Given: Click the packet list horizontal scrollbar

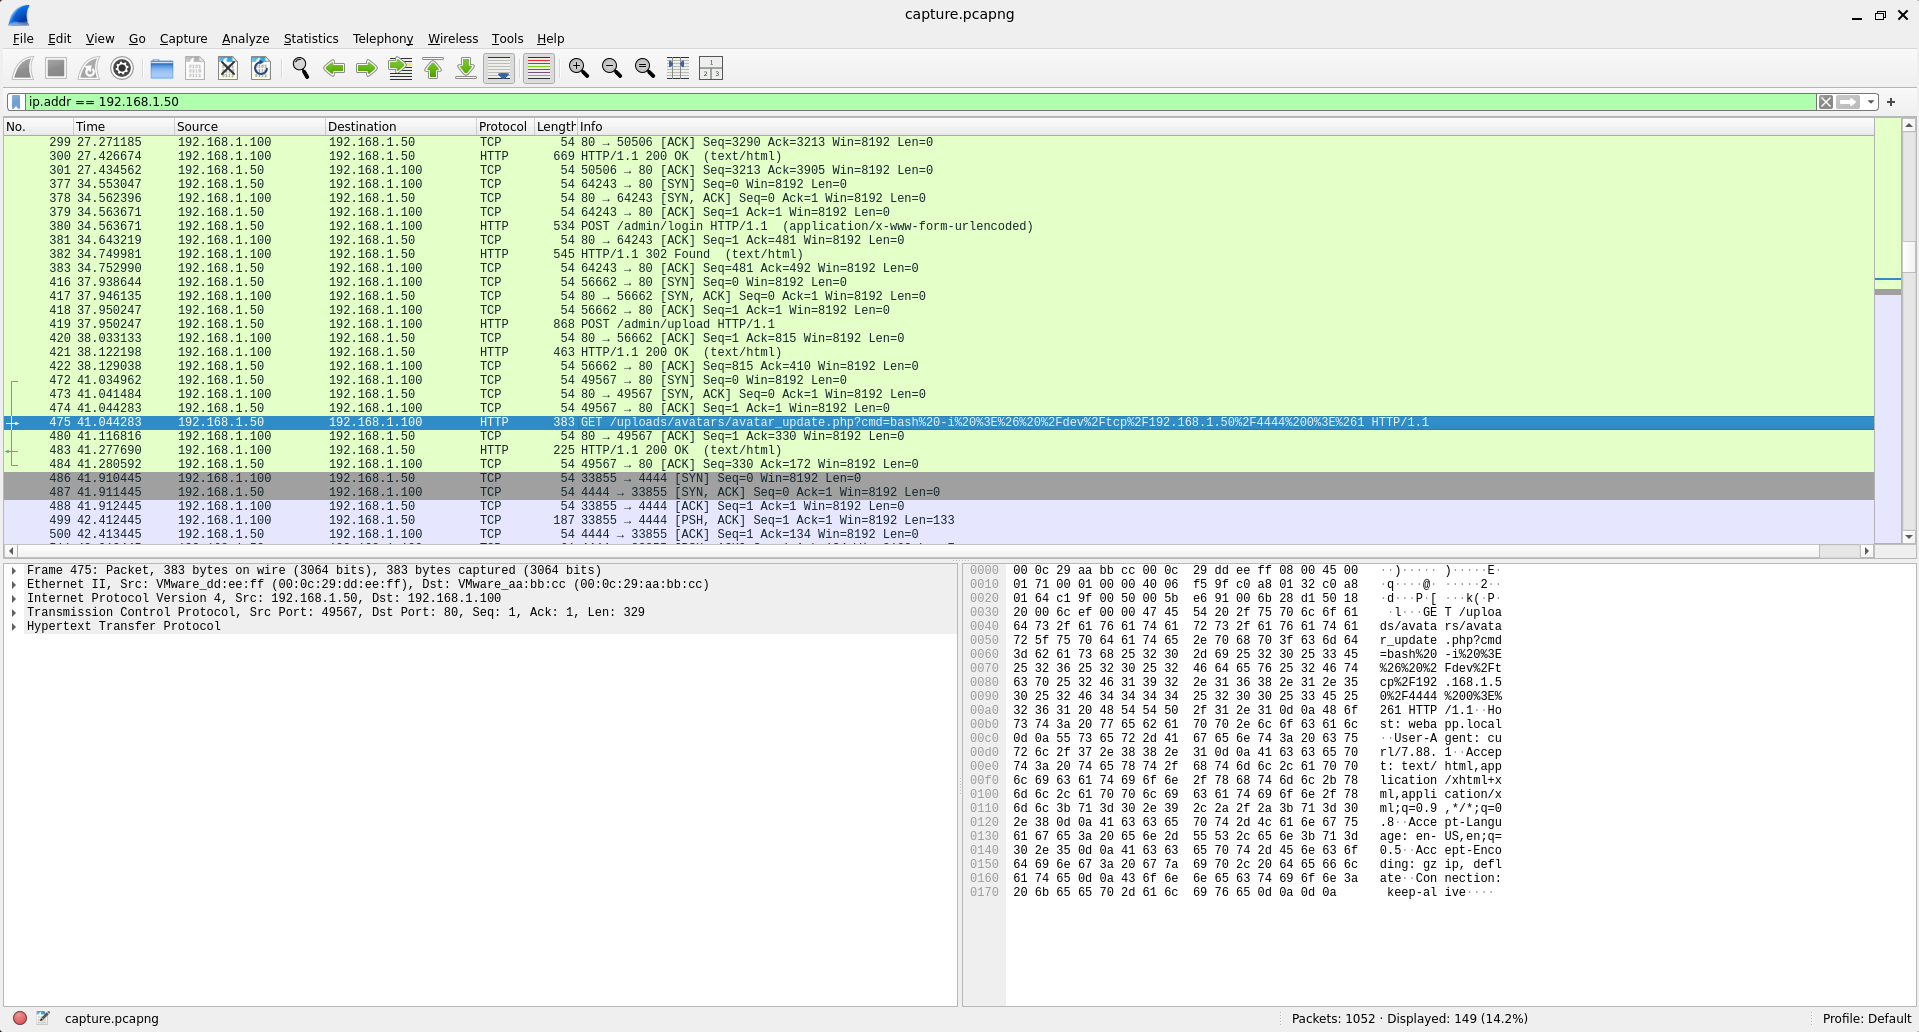Looking at the screenshot, I should coord(938,551).
